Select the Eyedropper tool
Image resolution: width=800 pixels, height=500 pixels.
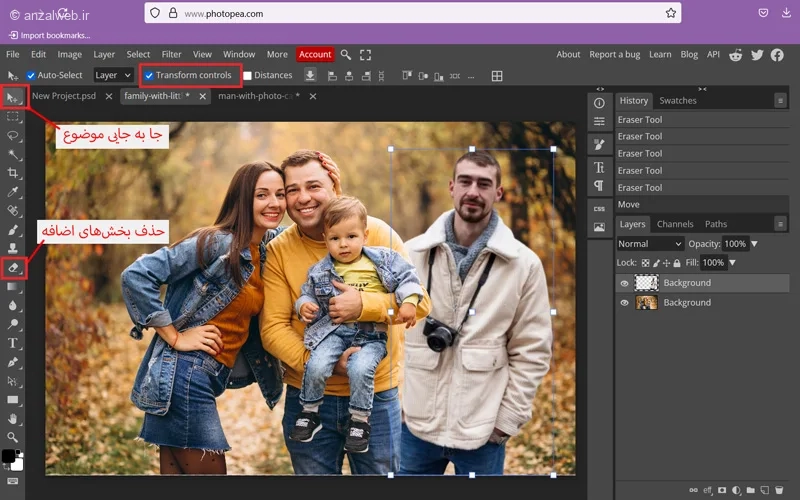tap(13, 192)
